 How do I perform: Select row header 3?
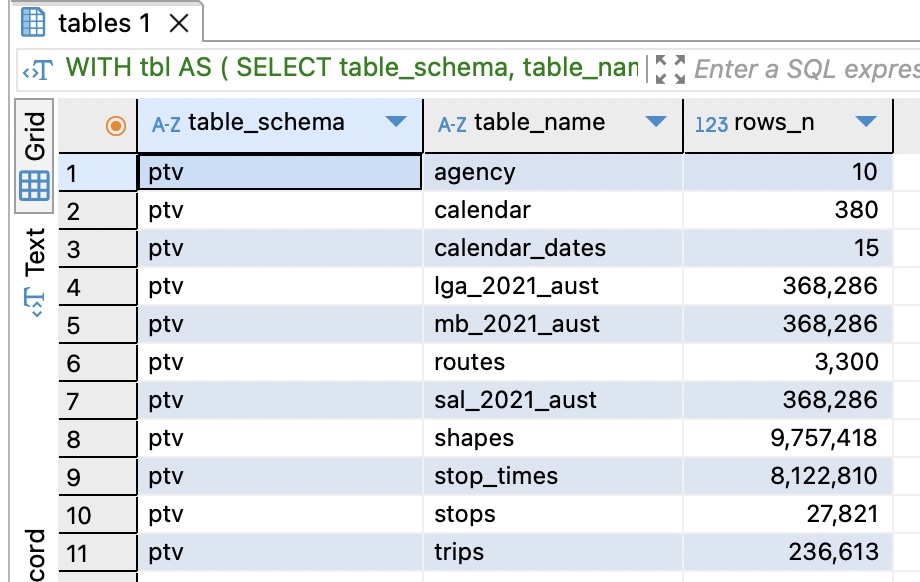pos(97,249)
